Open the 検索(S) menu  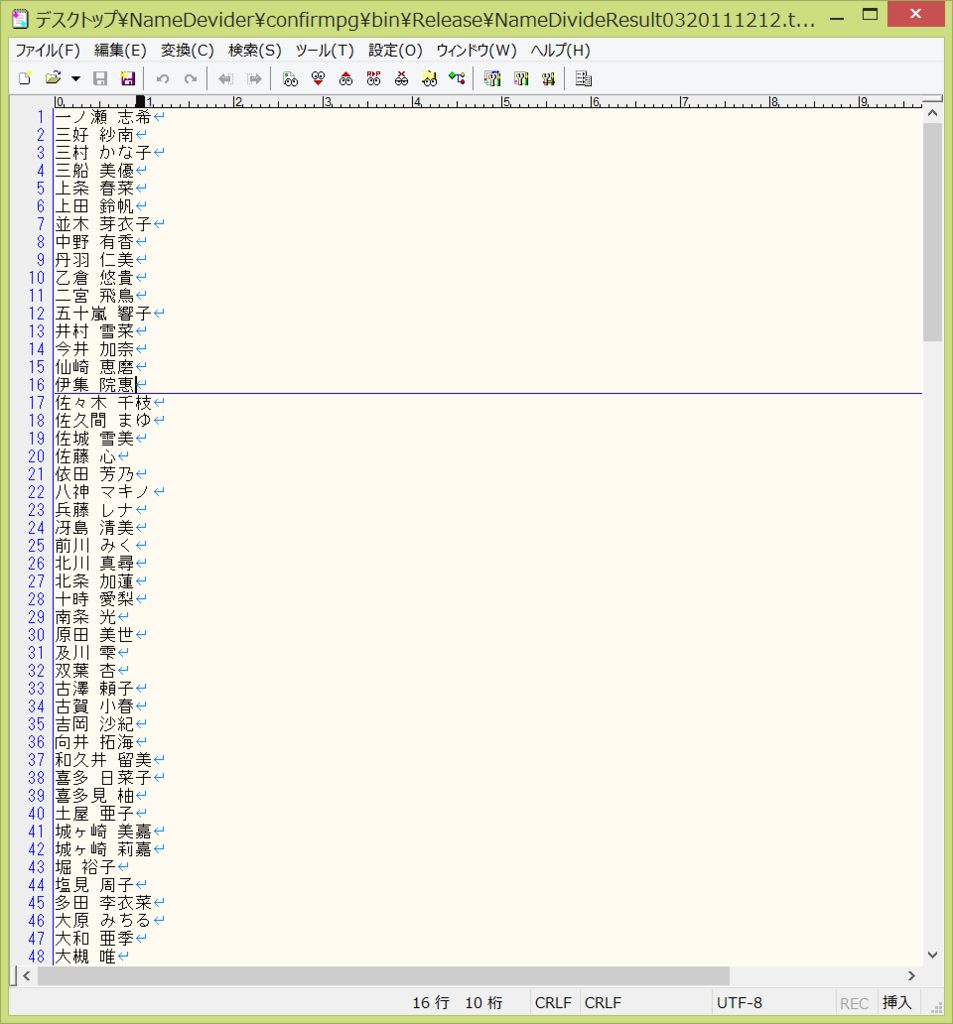(x=255, y=50)
